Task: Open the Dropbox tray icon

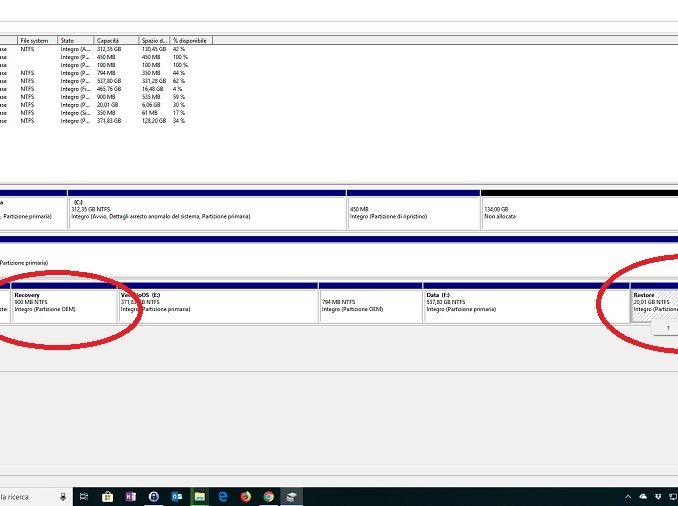Action: click(x=658, y=497)
